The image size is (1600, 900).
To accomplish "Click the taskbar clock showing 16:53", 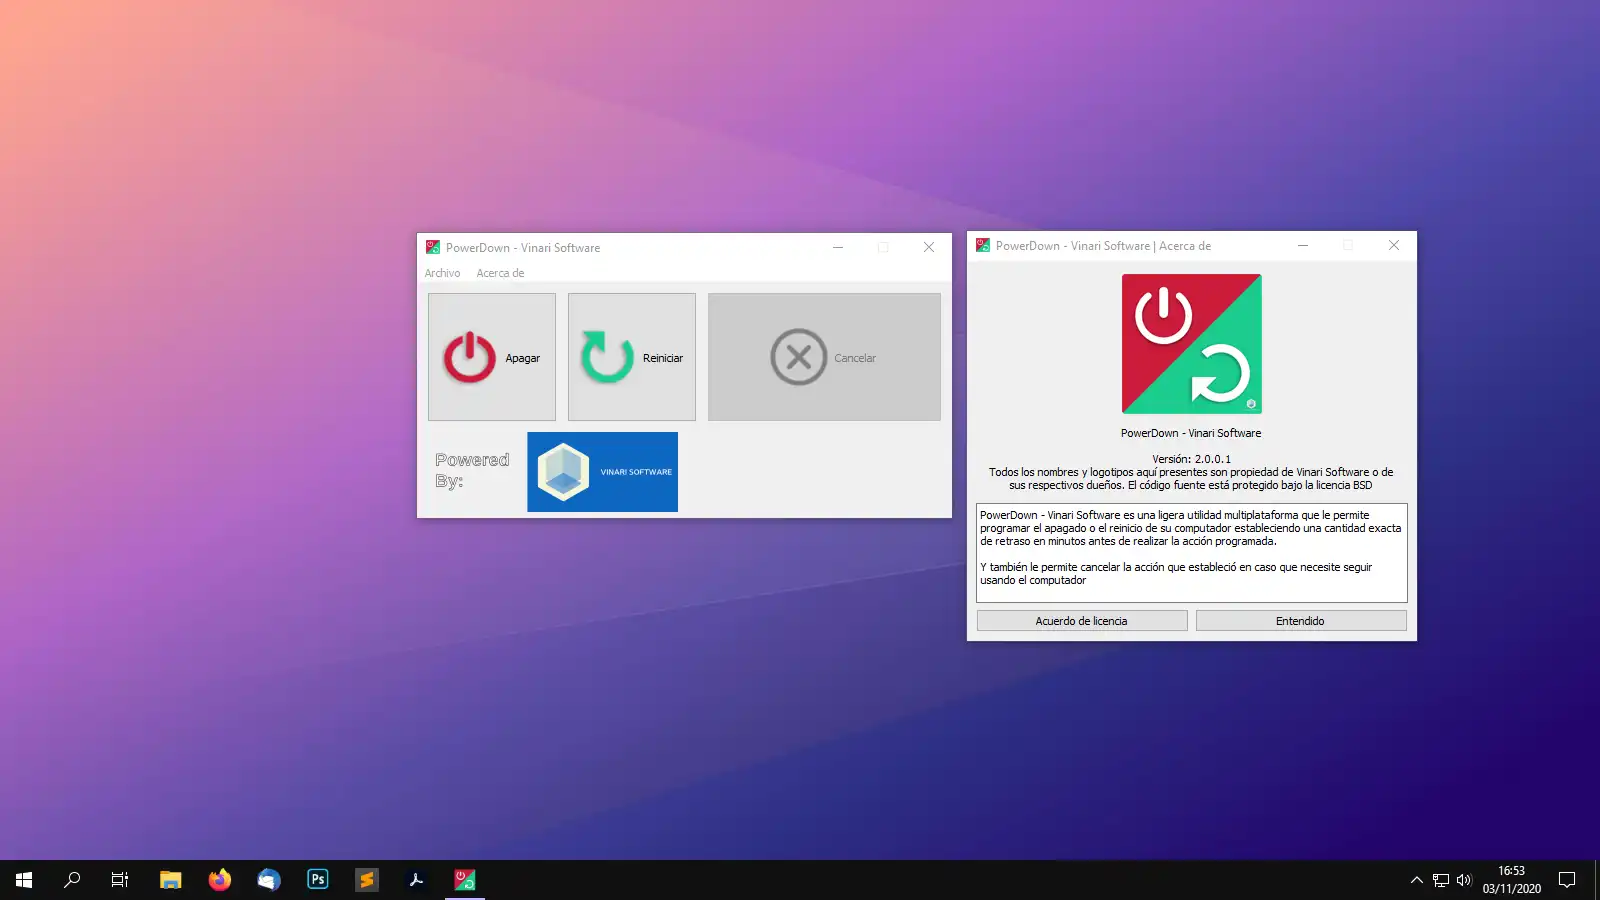I will pos(1511,880).
